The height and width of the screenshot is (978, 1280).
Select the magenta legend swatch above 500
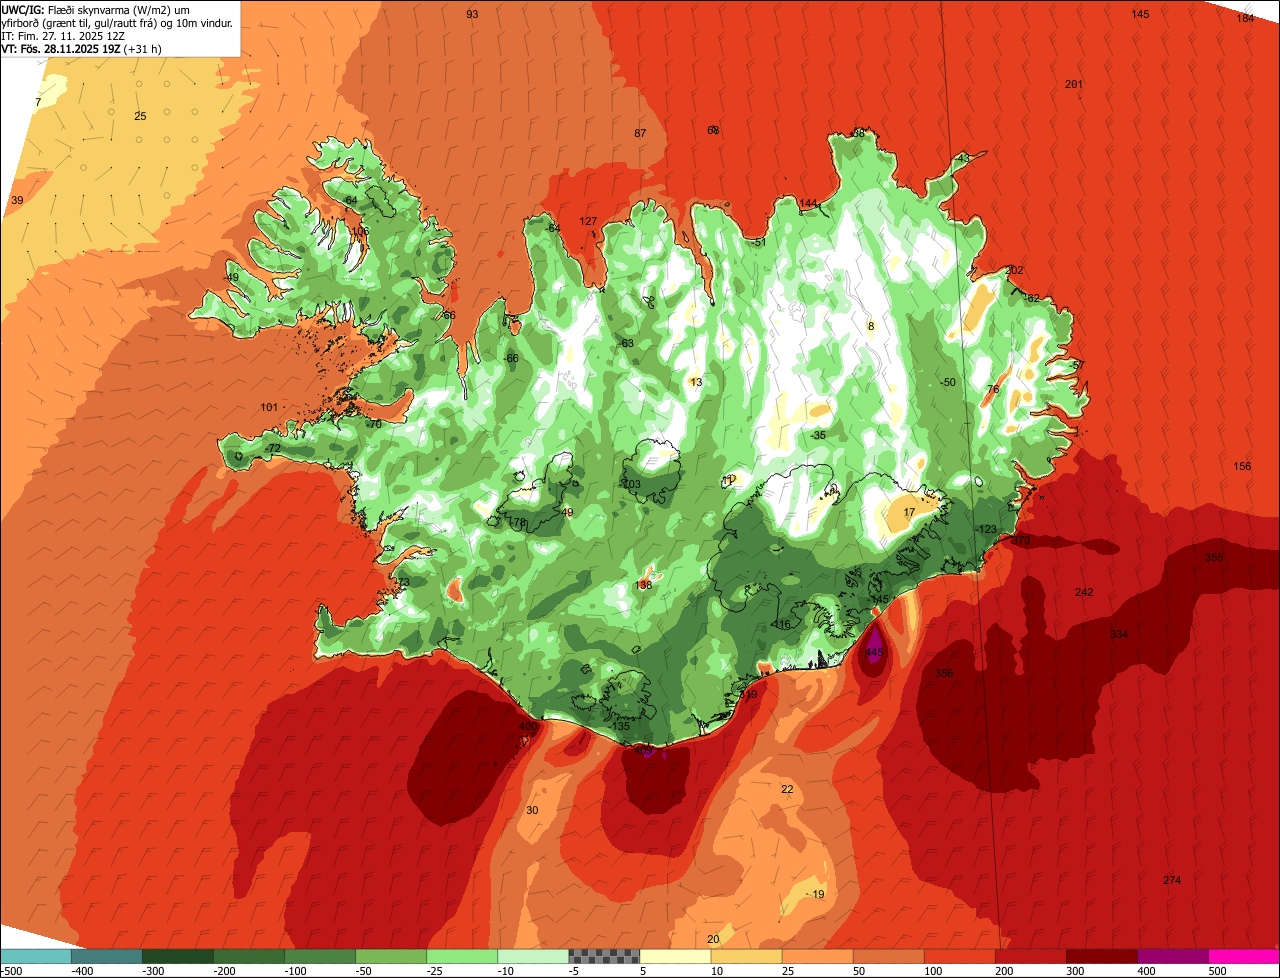click(1244, 955)
